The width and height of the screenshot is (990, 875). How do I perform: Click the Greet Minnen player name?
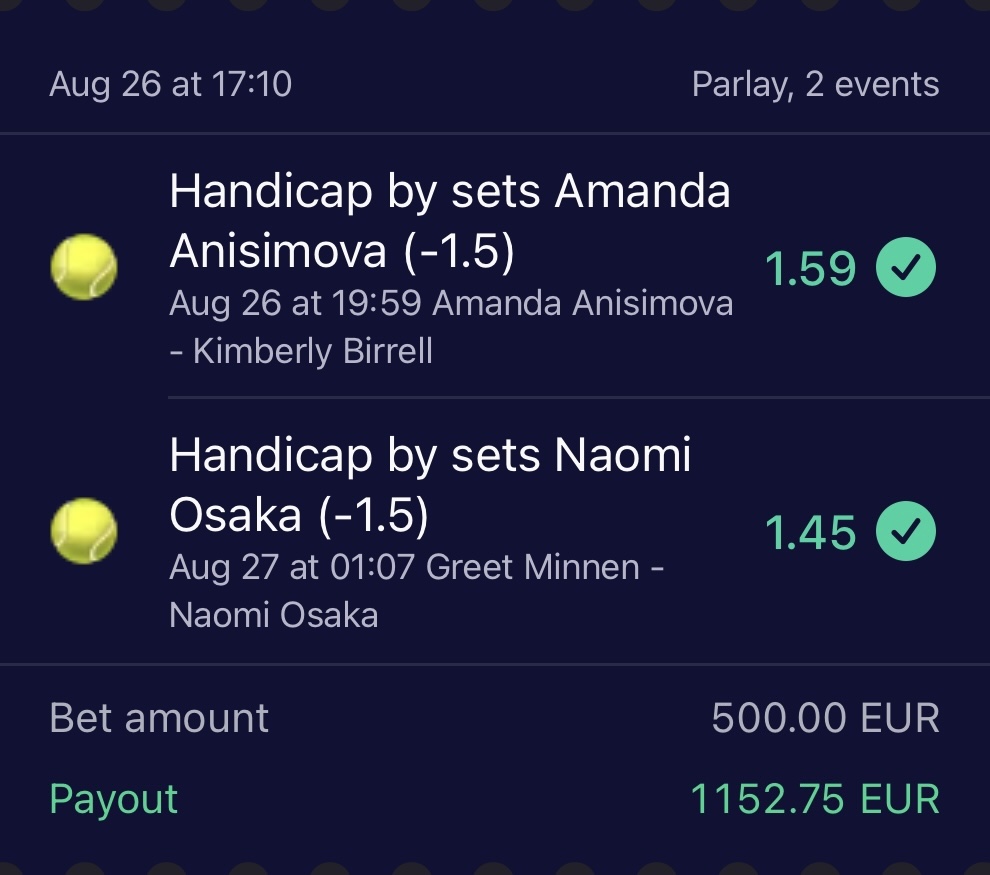click(532, 567)
